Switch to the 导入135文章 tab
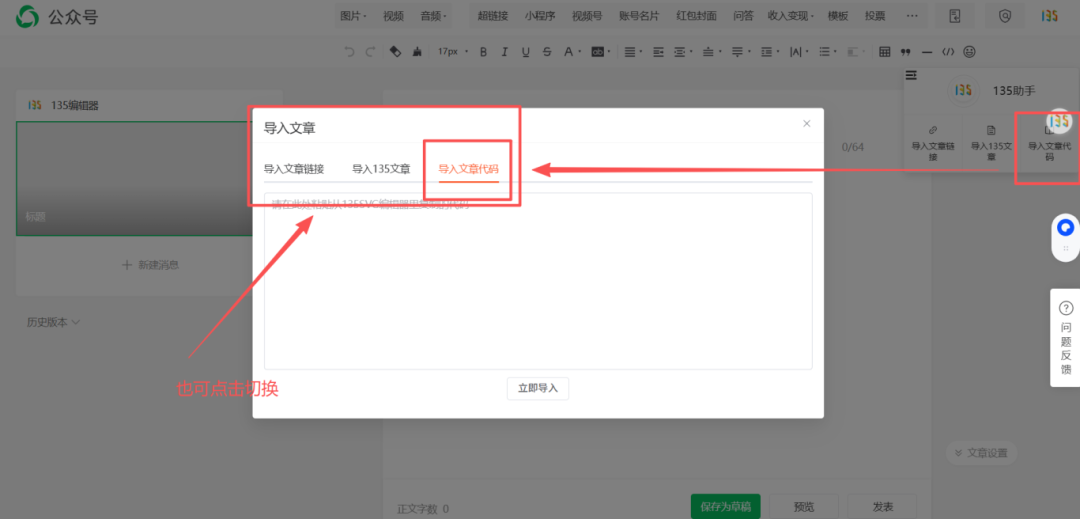 382,169
